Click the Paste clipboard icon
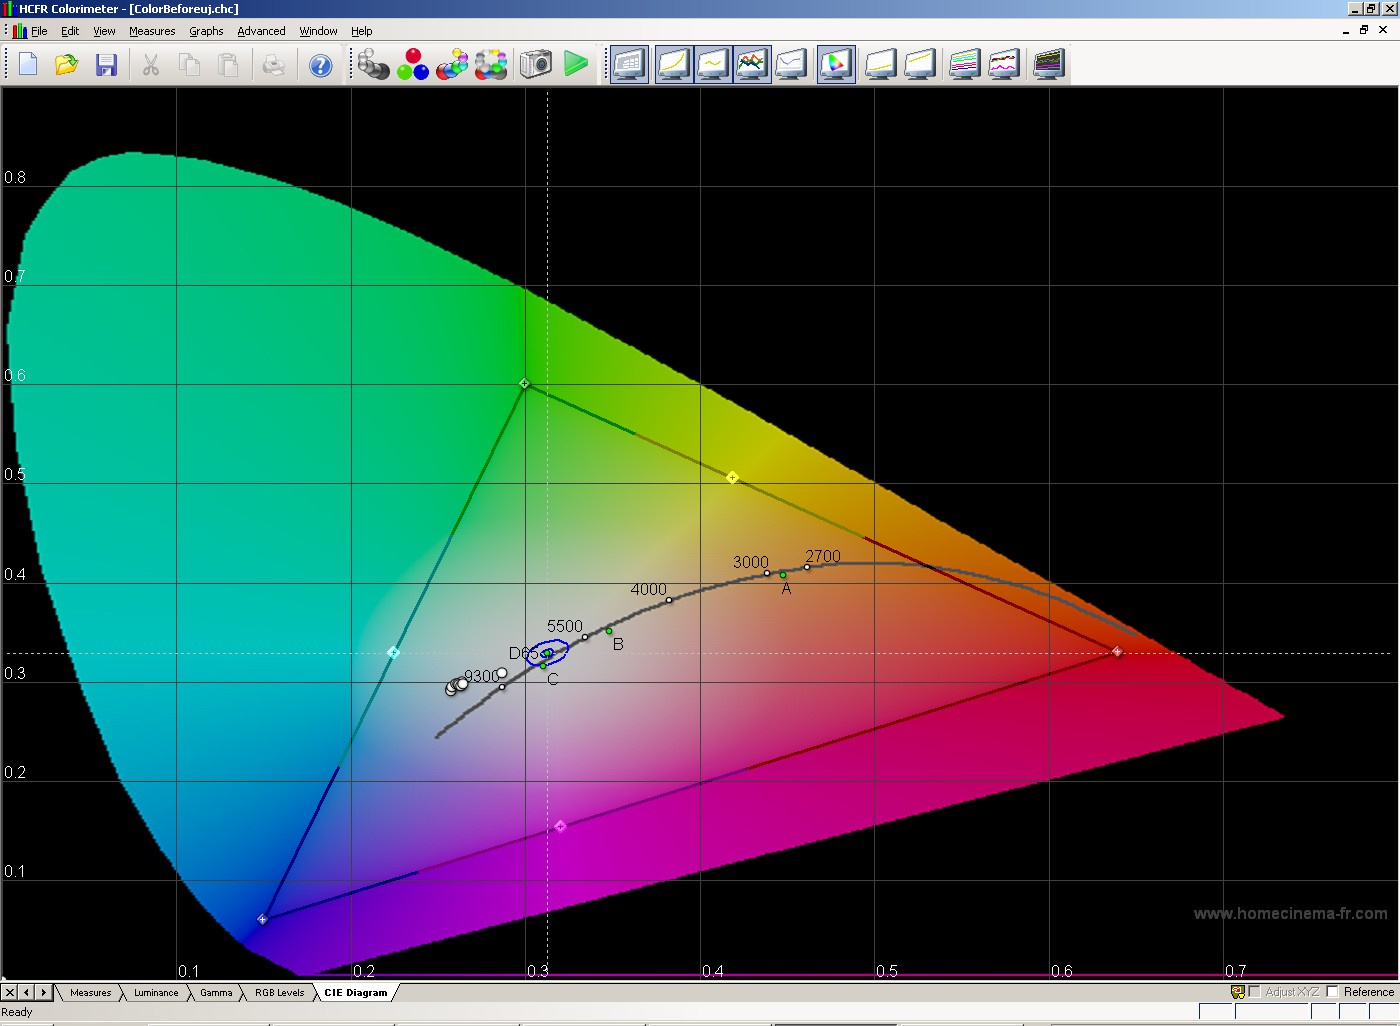Image resolution: width=1400 pixels, height=1026 pixels. 228,65
